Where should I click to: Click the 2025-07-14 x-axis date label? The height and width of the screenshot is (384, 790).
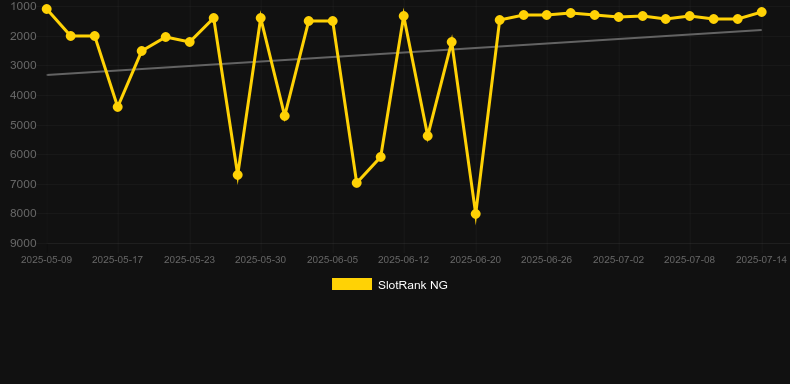761,260
